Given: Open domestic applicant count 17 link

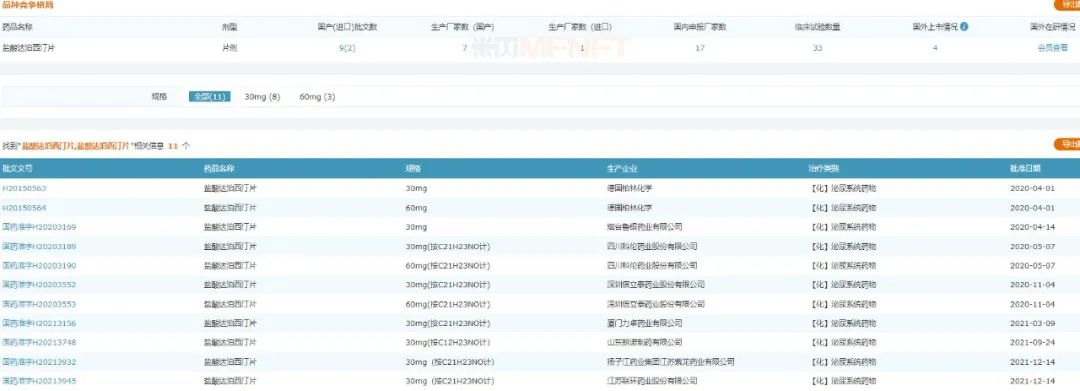Looking at the screenshot, I should point(700,48).
